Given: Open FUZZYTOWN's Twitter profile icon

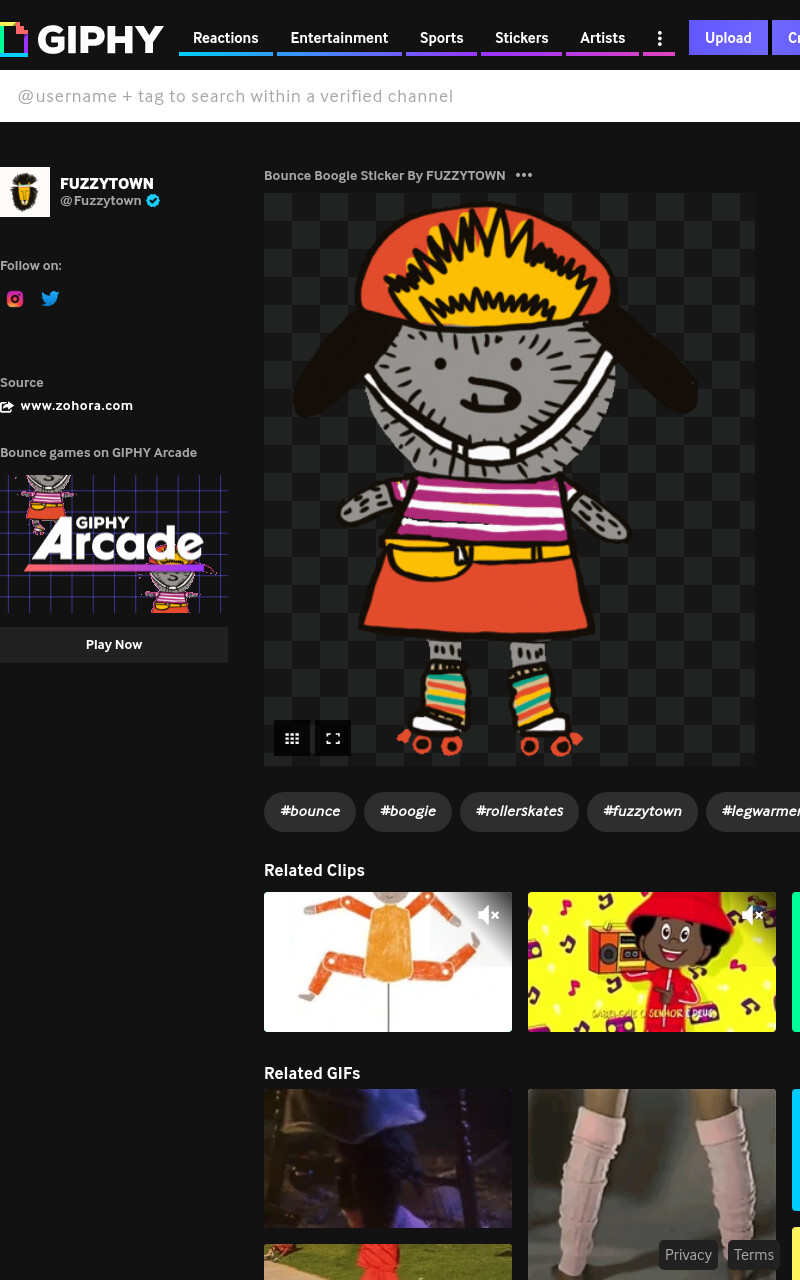Looking at the screenshot, I should coord(50,298).
